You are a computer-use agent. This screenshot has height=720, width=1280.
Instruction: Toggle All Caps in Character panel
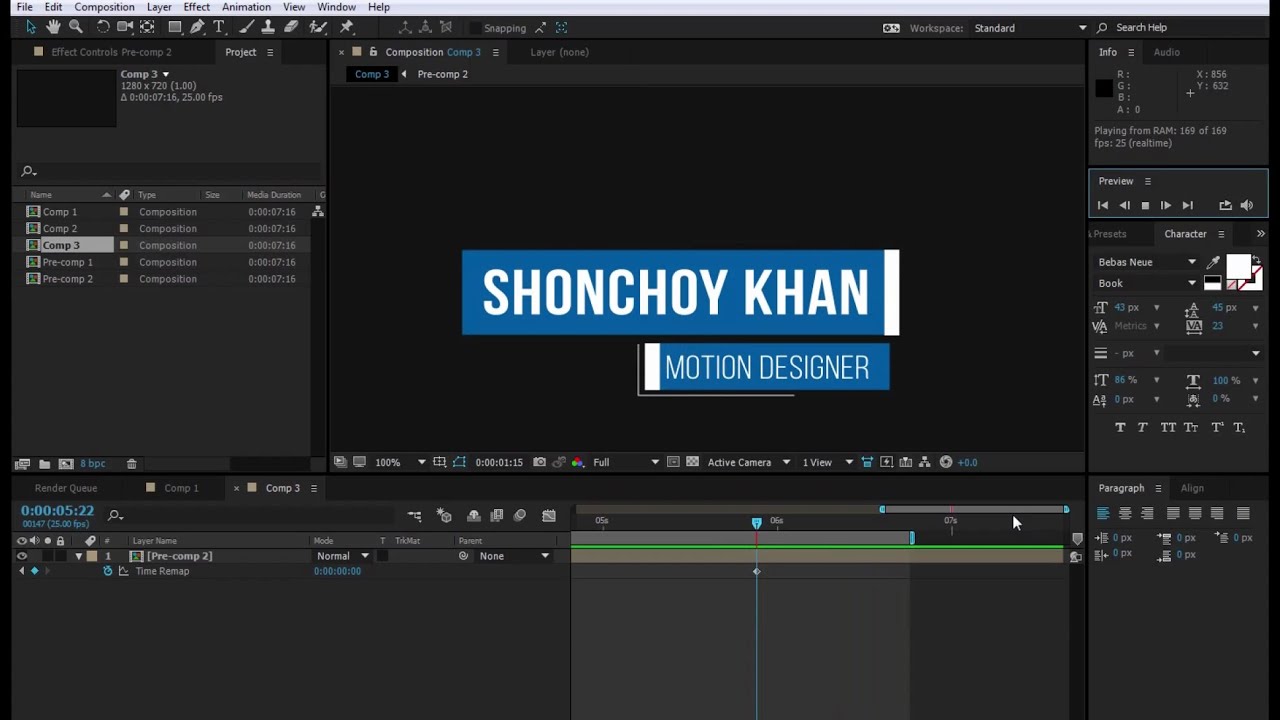tap(1168, 427)
